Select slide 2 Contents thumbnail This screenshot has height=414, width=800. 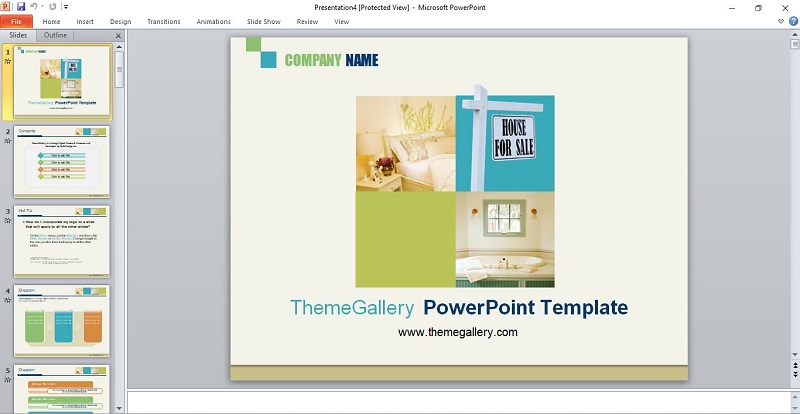pyautogui.click(x=62, y=162)
